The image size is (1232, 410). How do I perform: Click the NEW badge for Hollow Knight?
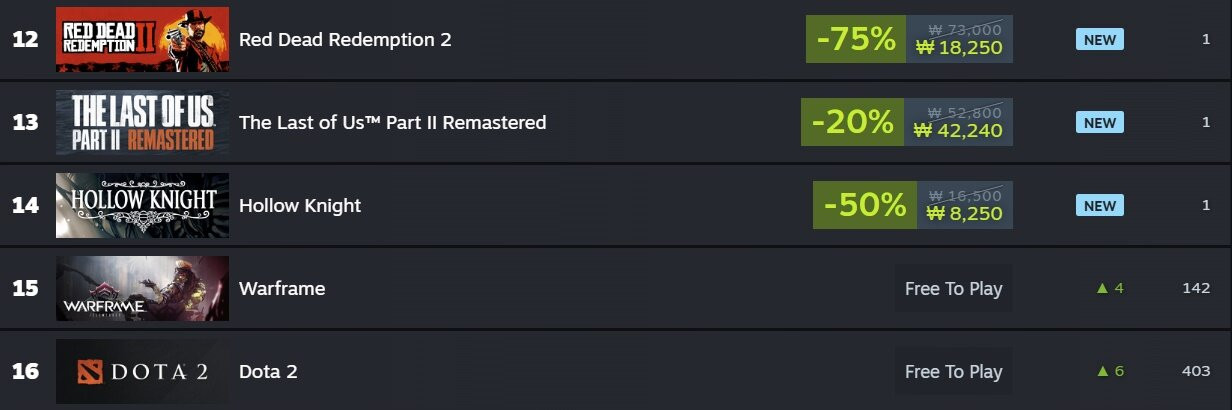tap(1100, 205)
